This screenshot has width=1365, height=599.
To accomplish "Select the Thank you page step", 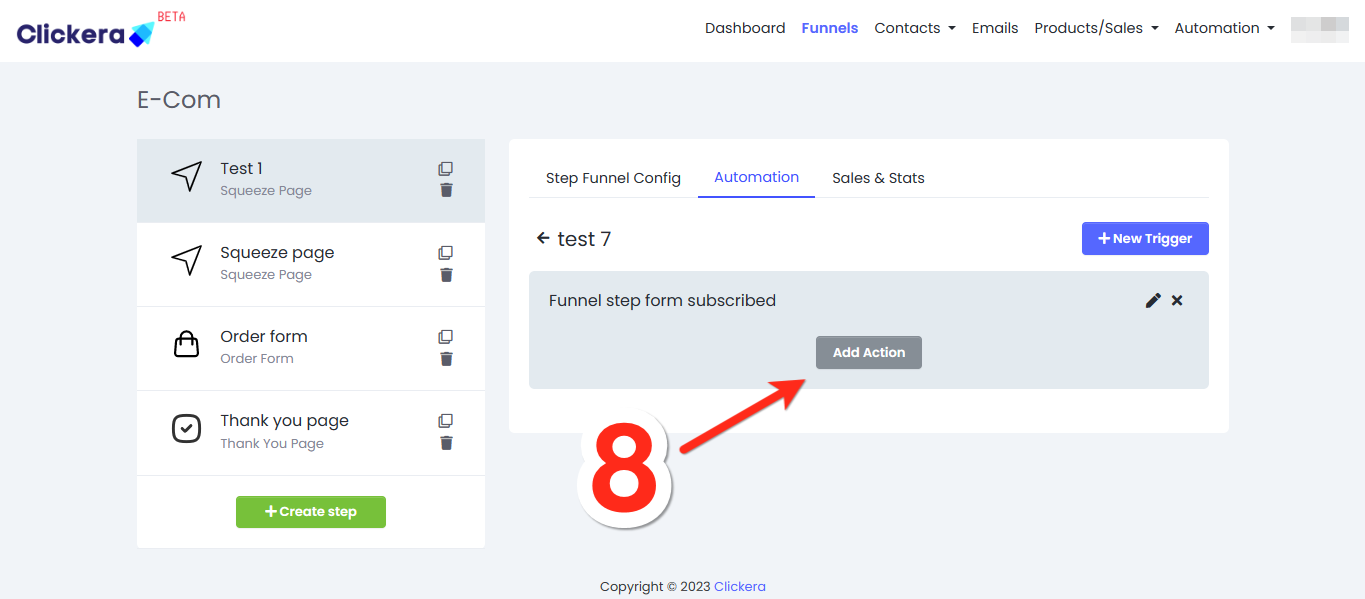I will (311, 432).
